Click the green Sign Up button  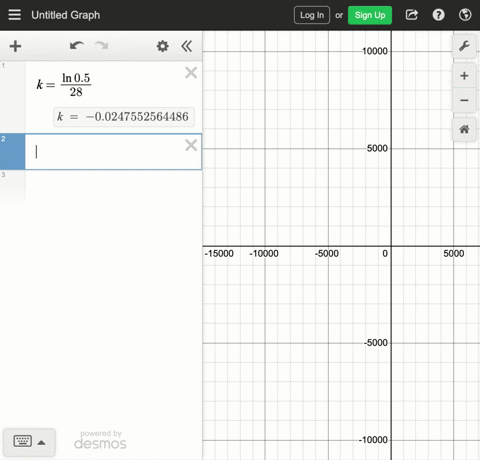pos(370,15)
